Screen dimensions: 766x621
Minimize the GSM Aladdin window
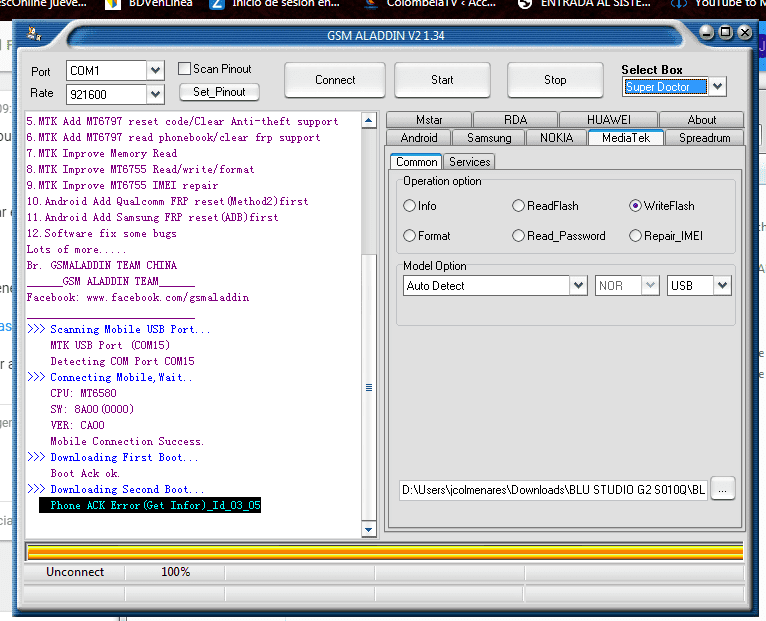706,33
